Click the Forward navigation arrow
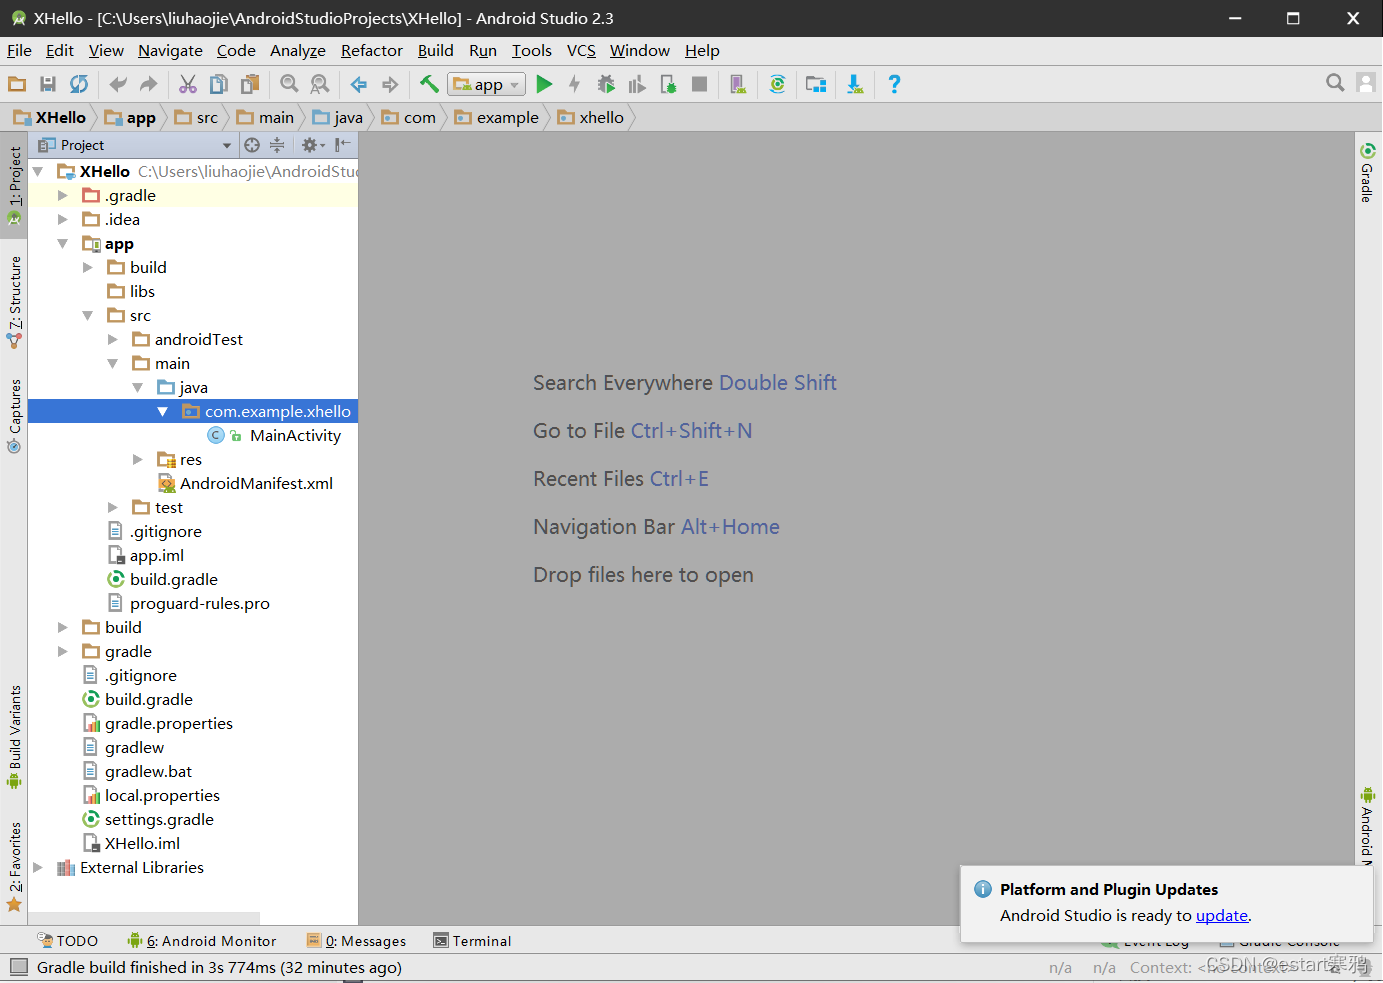1383x983 pixels. click(390, 84)
